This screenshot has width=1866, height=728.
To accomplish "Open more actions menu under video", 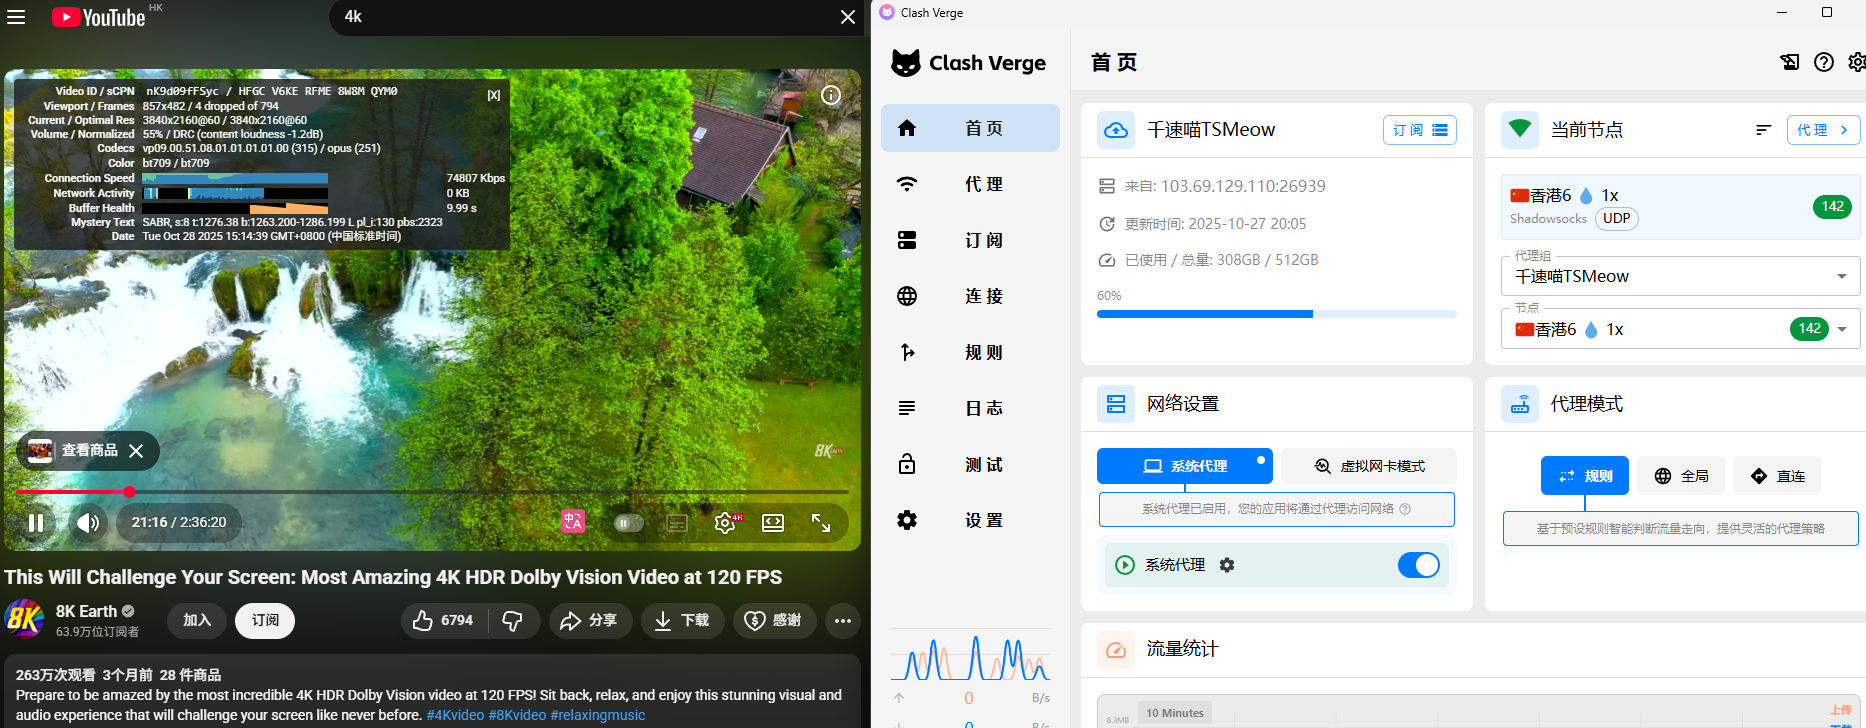I will click(x=843, y=621).
